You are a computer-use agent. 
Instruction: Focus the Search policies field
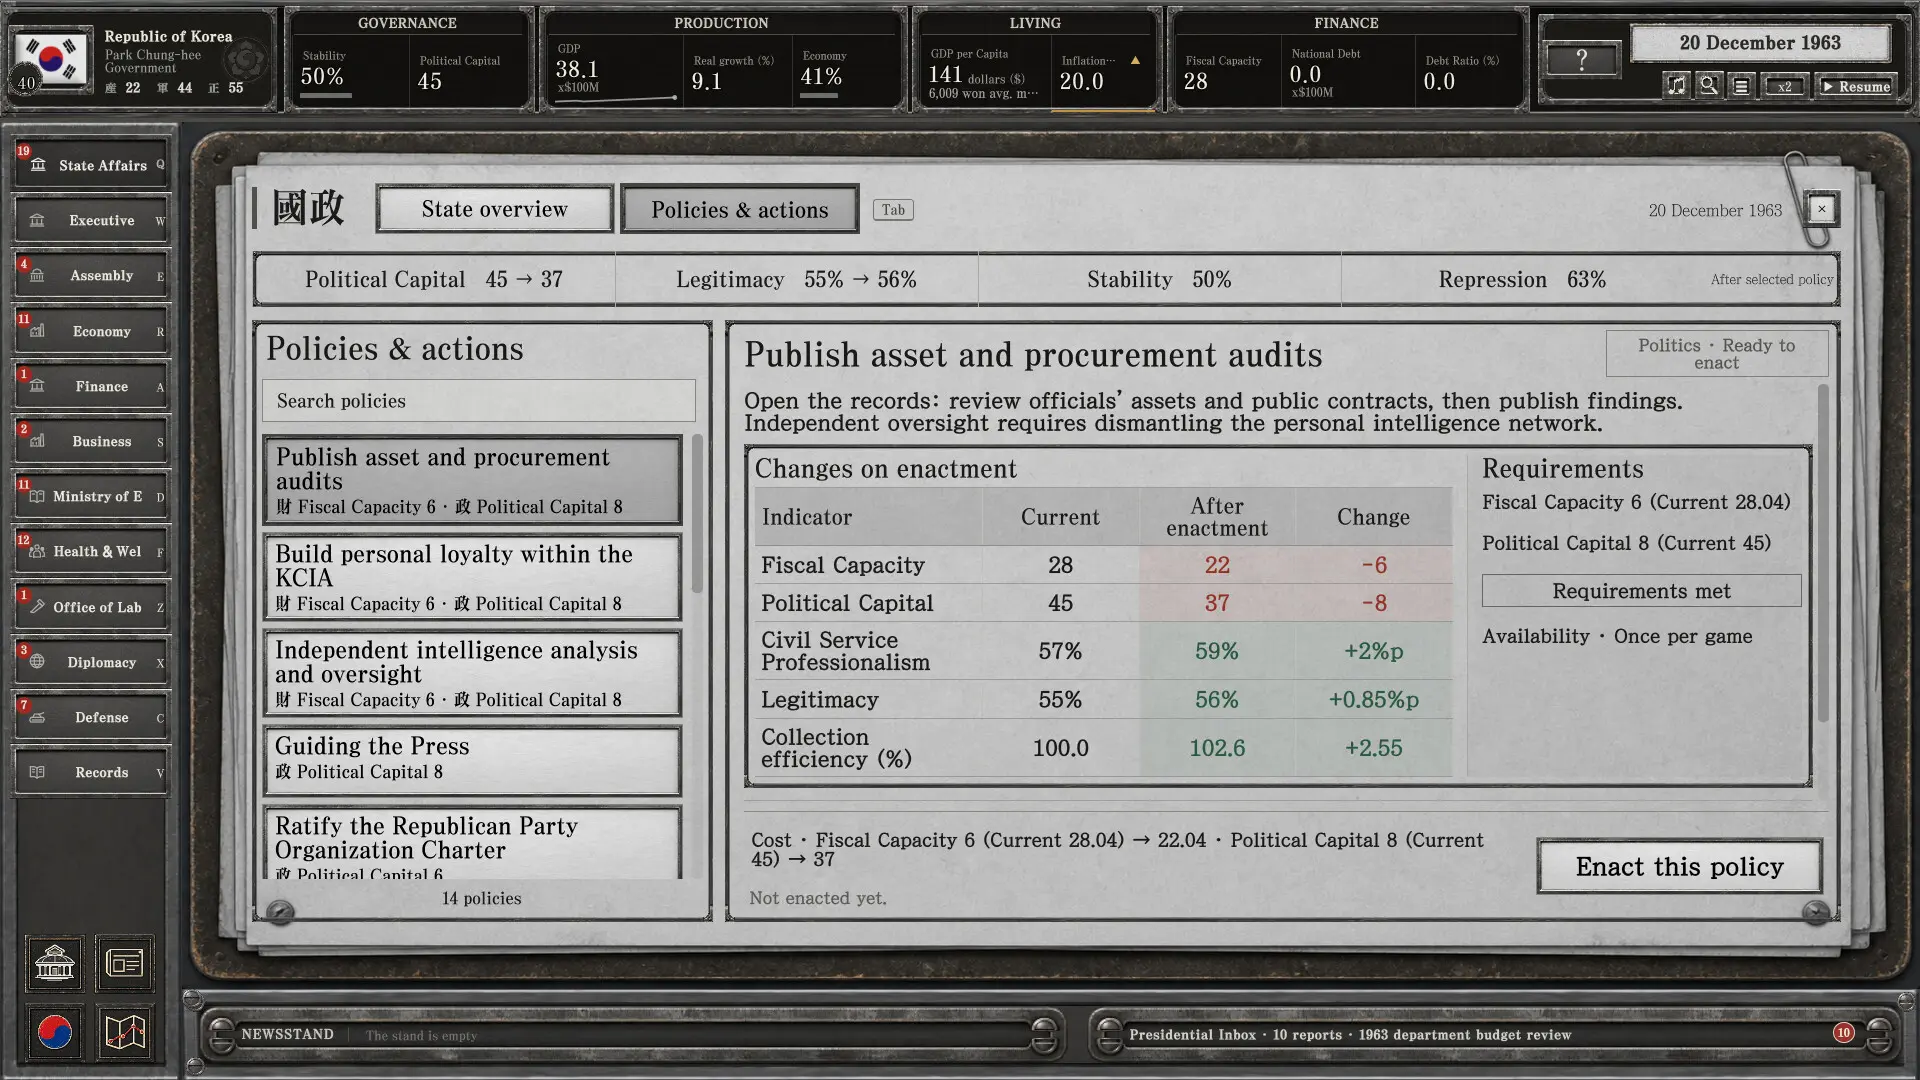479,401
